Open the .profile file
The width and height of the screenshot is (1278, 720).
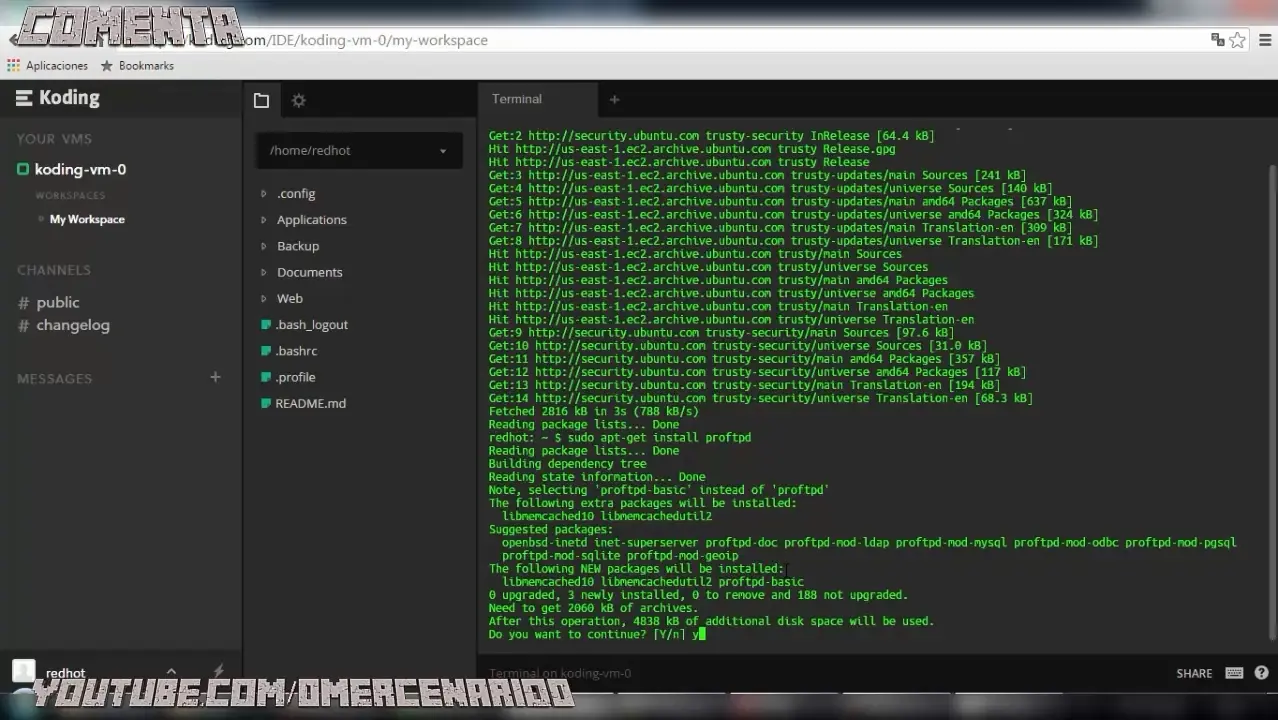pyautogui.click(x=295, y=377)
